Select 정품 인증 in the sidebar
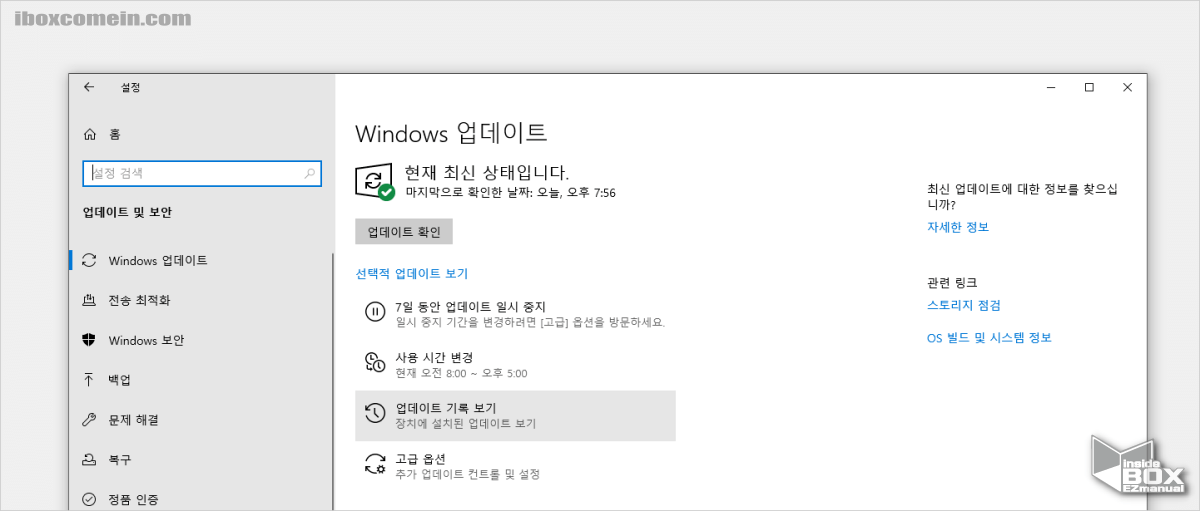Viewport: 1200px width, 511px height. pyautogui.click(x=200, y=497)
